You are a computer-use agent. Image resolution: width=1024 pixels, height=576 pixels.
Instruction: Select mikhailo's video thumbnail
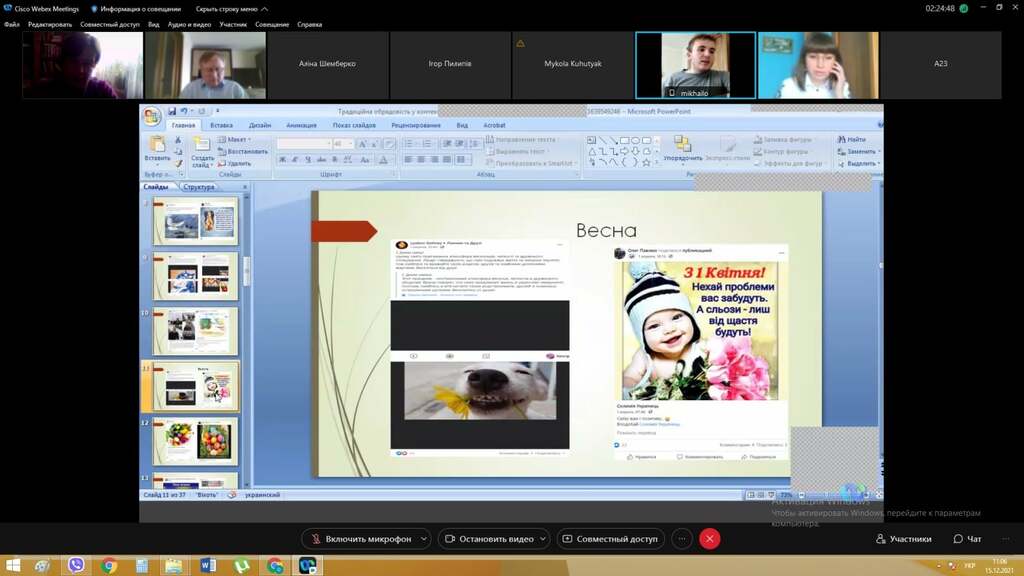tap(695, 65)
